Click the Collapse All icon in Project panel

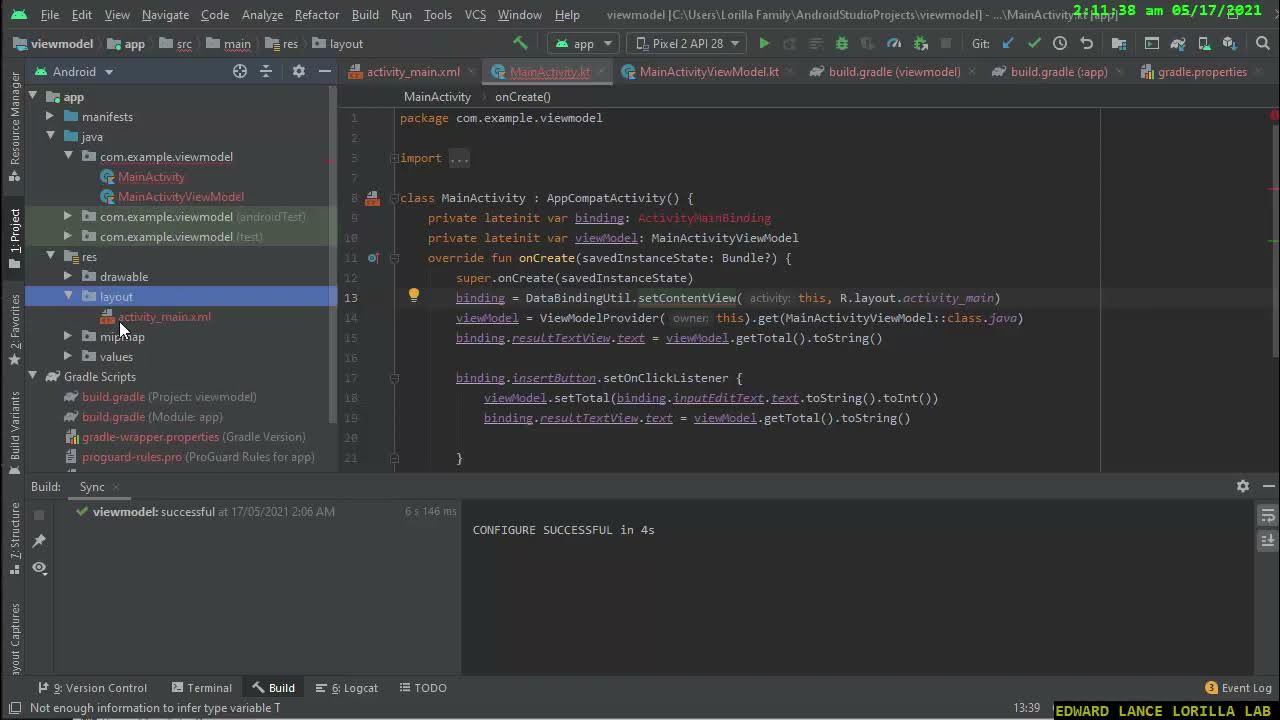point(266,71)
